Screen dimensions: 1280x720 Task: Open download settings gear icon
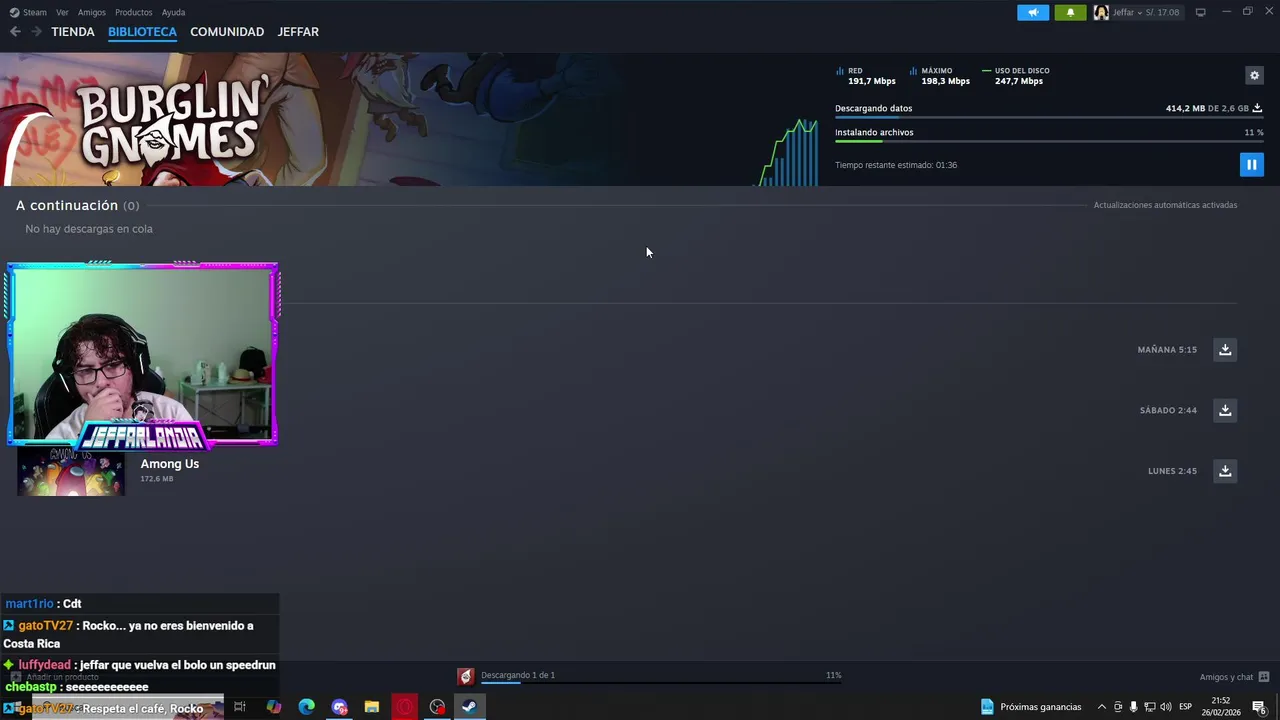pos(1254,75)
